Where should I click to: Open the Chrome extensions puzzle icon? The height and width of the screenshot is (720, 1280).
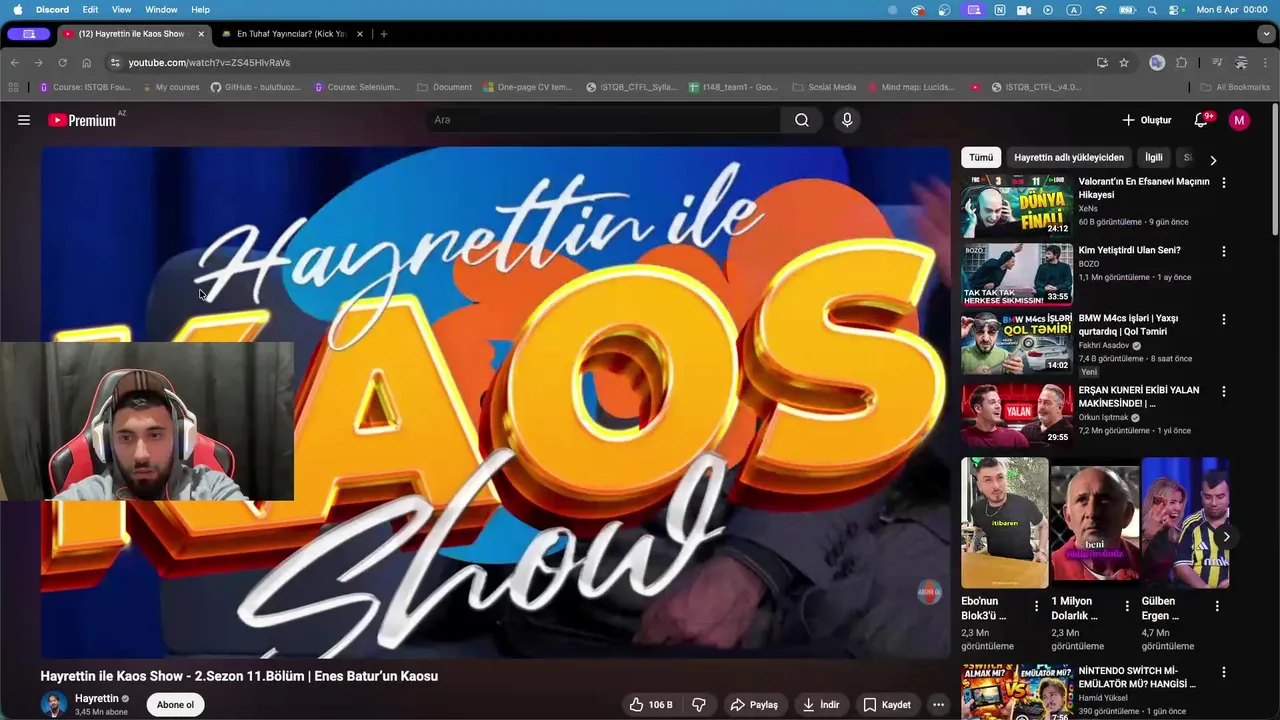point(1181,62)
